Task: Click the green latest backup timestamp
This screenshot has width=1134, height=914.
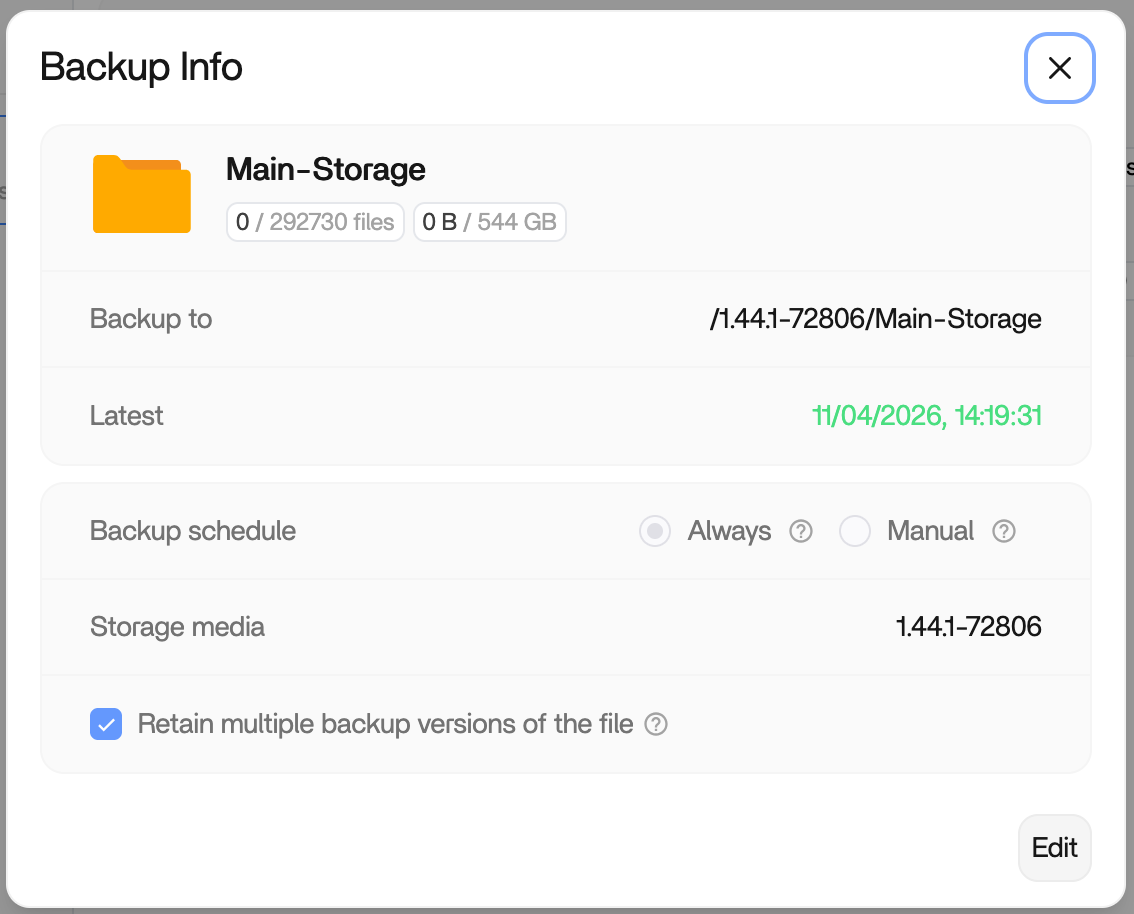Action: coord(927,415)
